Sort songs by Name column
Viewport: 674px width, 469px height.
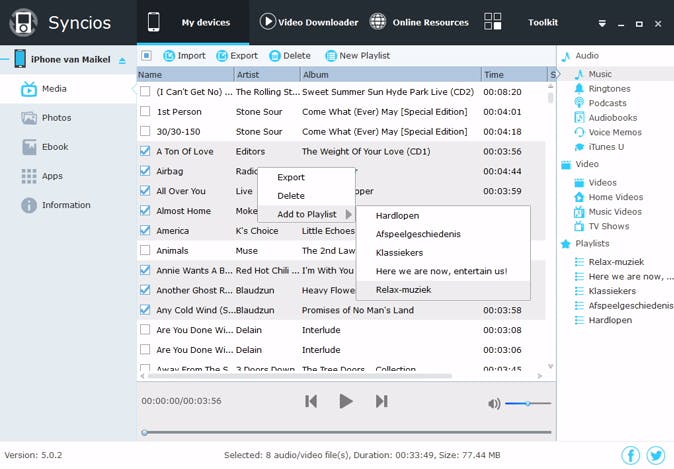[185, 74]
